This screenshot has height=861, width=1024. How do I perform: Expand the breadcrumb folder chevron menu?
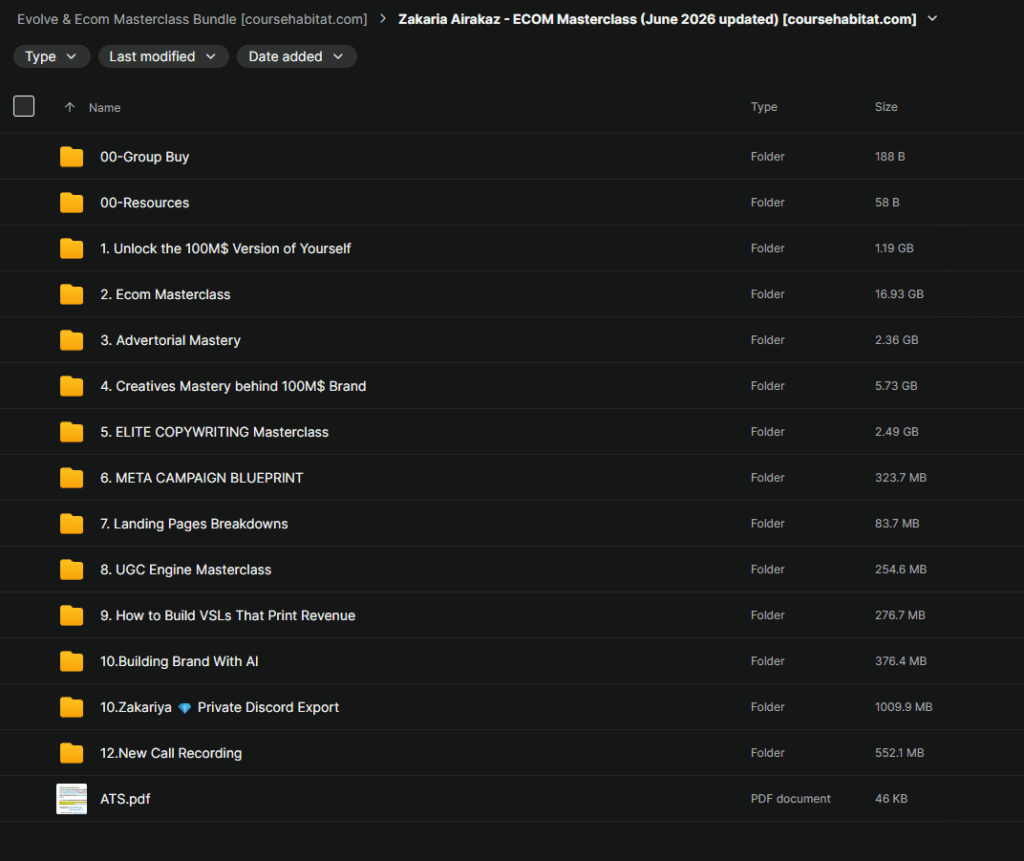point(933,19)
